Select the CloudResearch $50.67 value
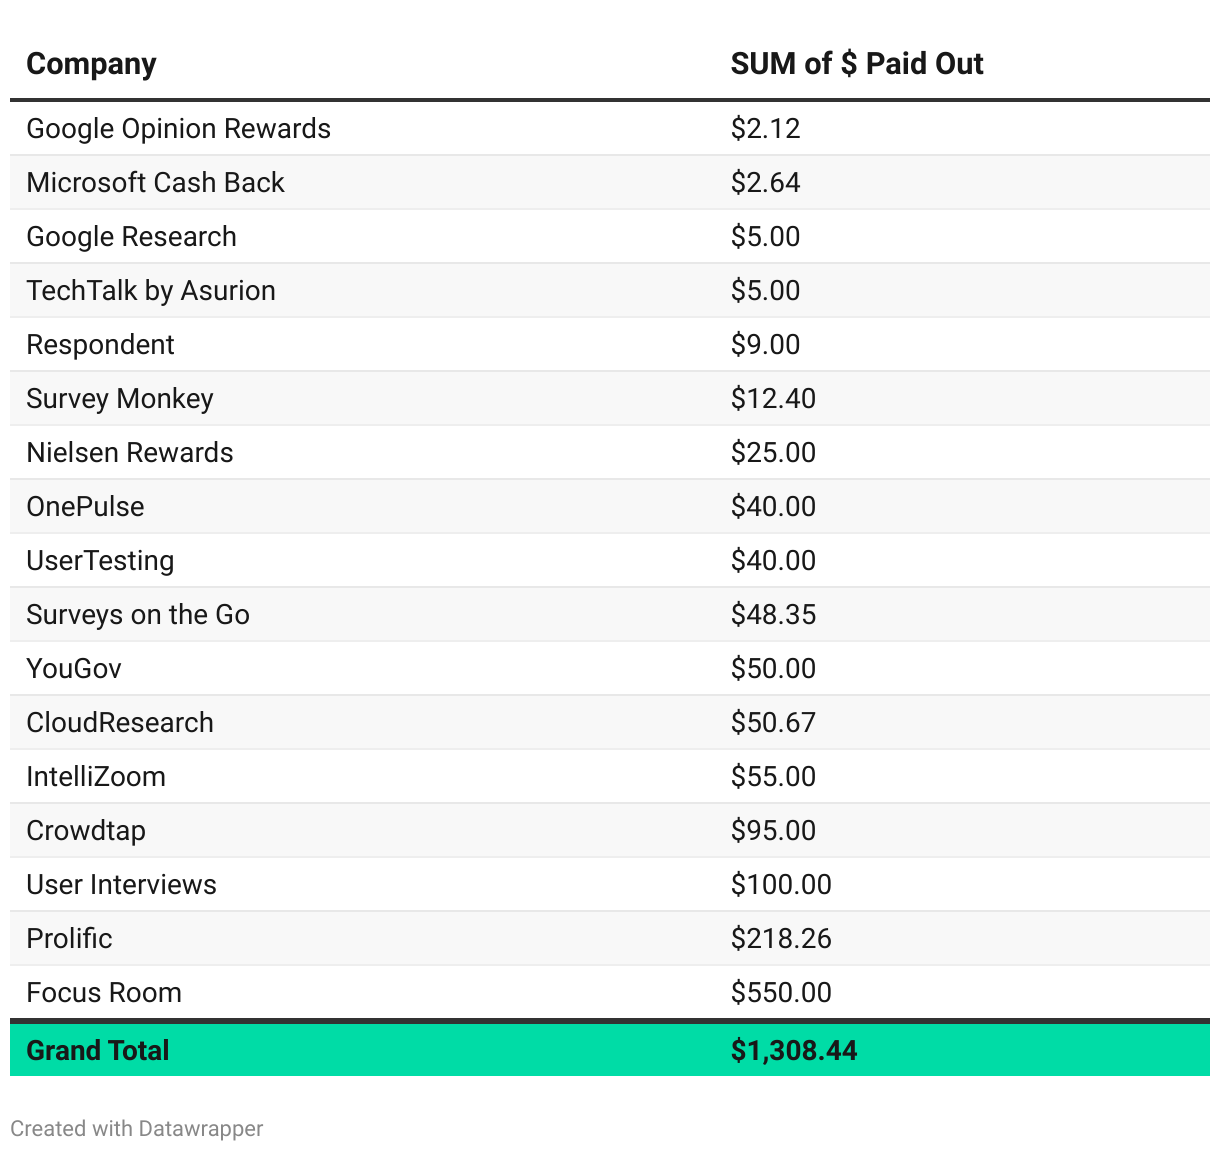 773,723
